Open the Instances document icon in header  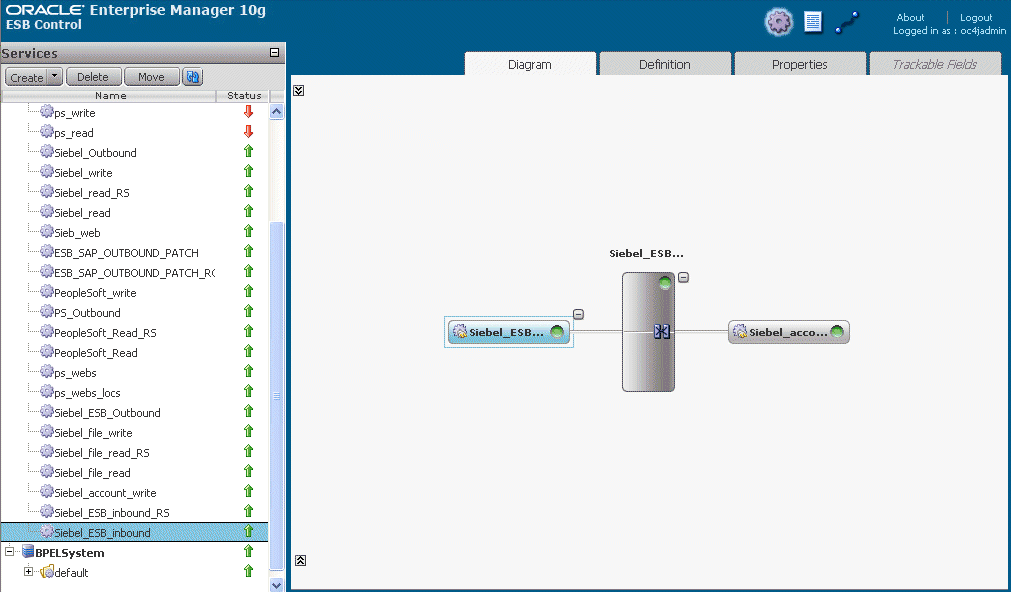coord(813,22)
